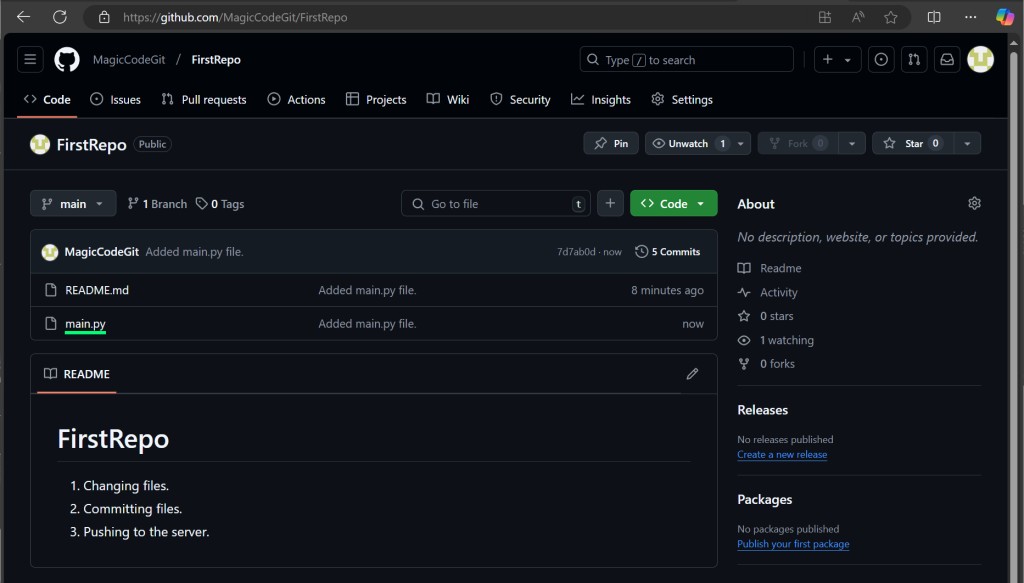Expand the create new plus dropdown
Screen dimensions: 1024x583
pos(837,60)
